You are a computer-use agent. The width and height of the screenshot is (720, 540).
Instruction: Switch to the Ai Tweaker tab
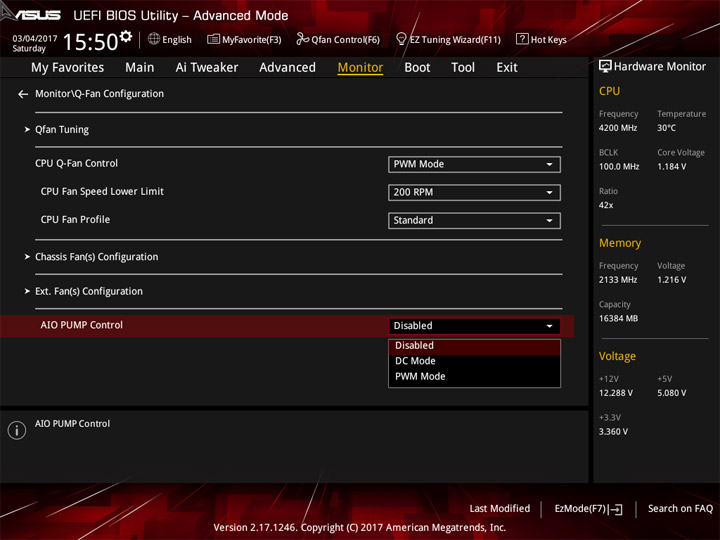(x=207, y=68)
